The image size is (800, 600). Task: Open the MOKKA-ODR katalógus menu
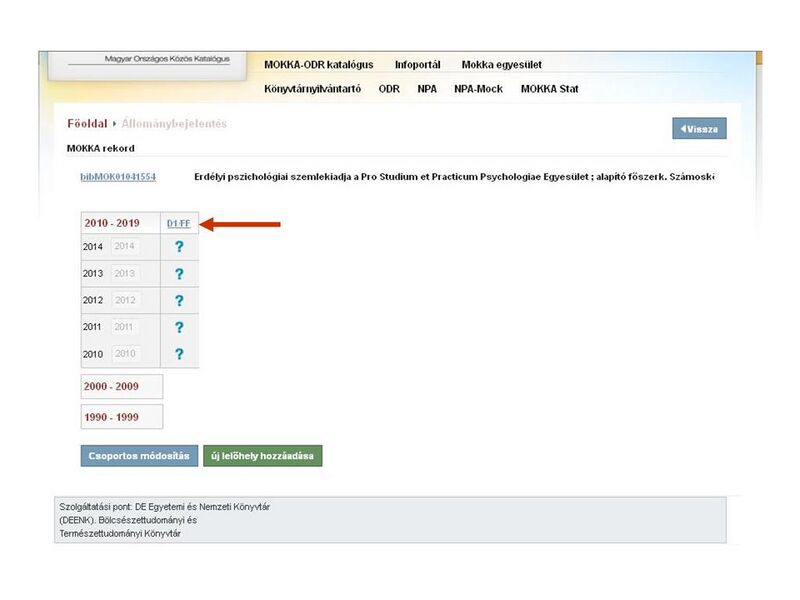318,65
